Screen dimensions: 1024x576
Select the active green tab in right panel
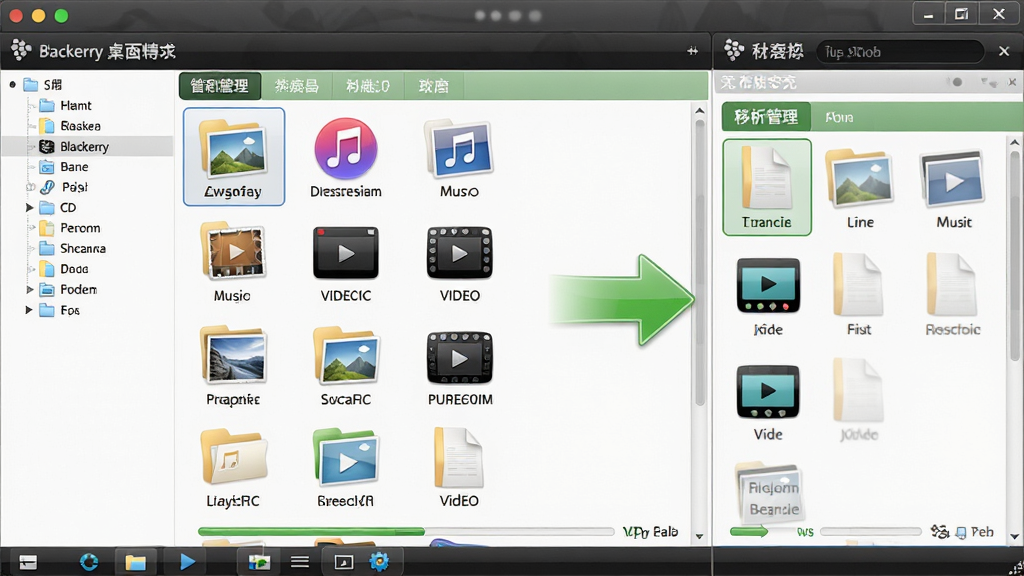coord(767,116)
